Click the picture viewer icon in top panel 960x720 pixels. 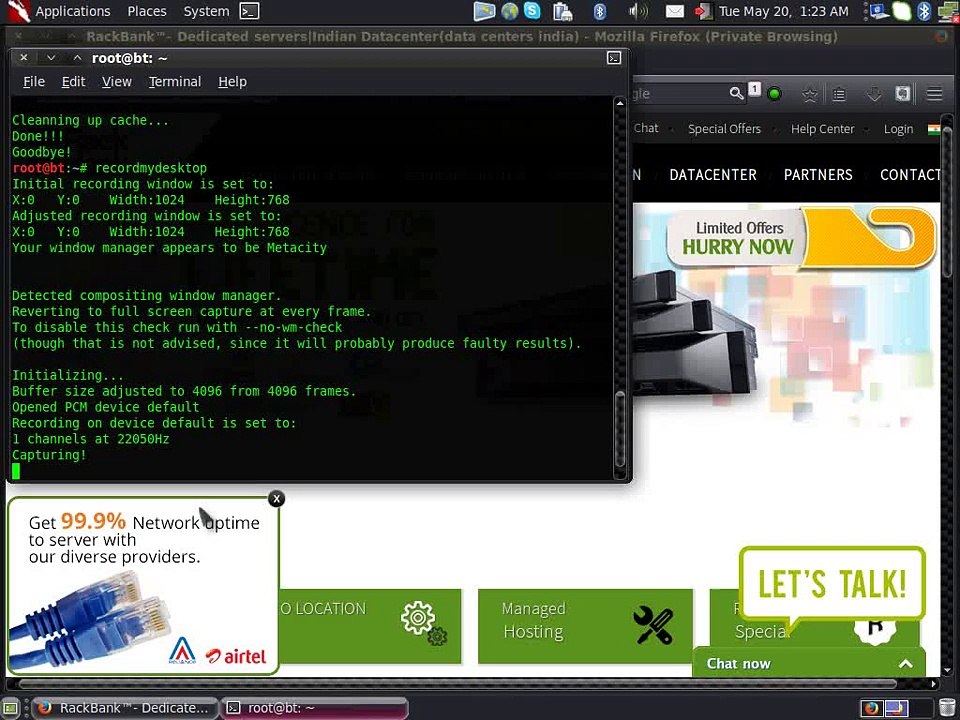(x=484, y=11)
